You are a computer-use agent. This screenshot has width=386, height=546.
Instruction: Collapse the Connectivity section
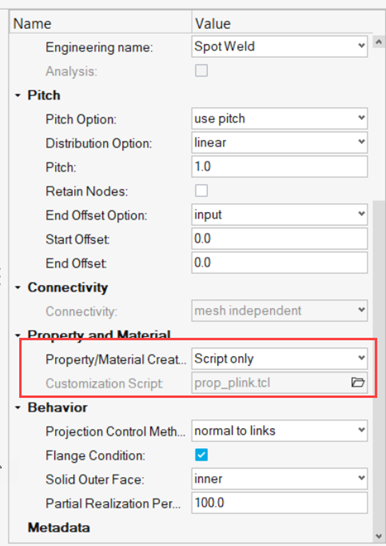point(18,287)
